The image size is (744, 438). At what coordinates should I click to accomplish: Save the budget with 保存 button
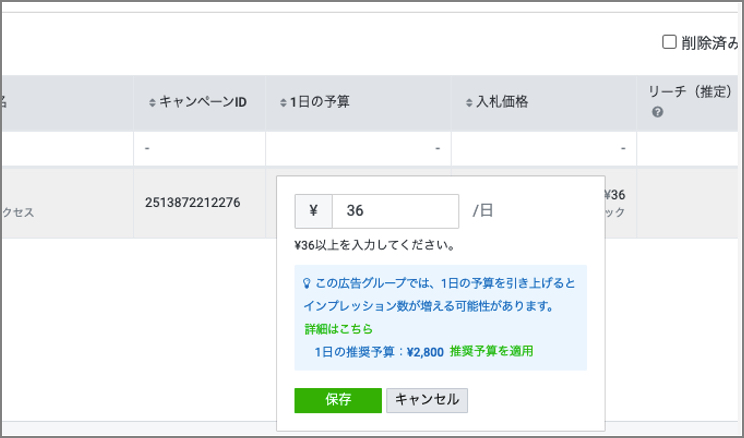(x=338, y=400)
